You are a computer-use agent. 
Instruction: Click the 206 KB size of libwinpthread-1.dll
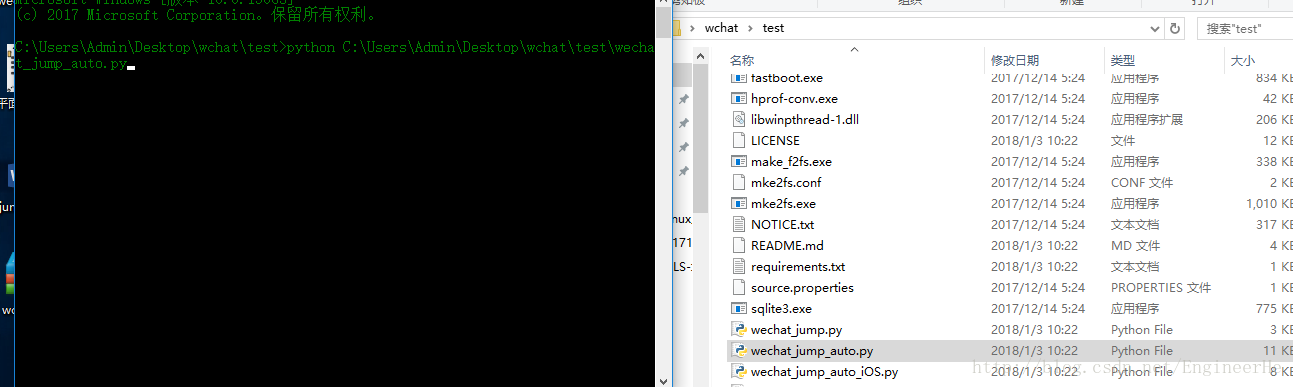click(1274, 119)
